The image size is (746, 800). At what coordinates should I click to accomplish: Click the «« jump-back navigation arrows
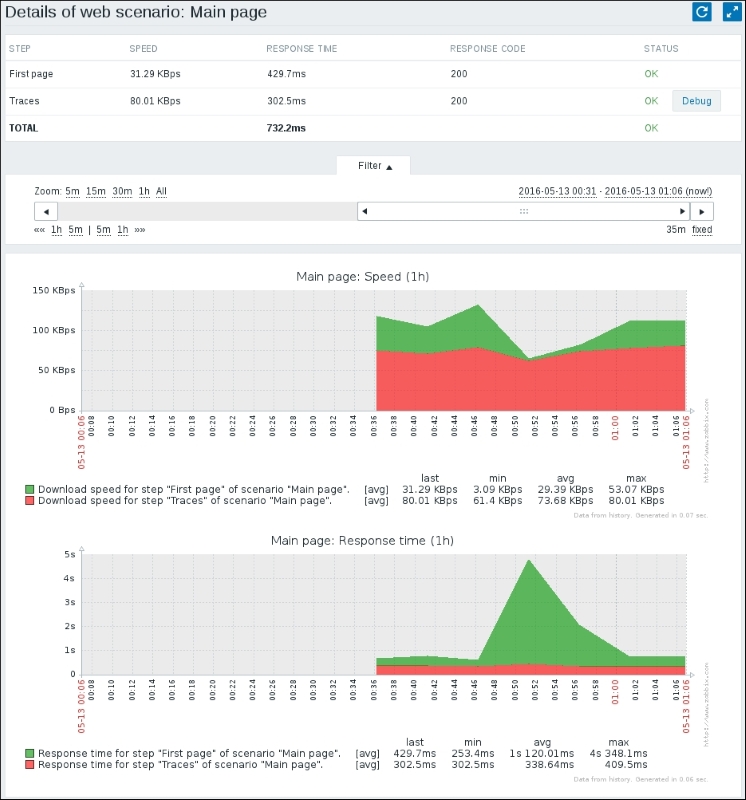click(39, 230)
